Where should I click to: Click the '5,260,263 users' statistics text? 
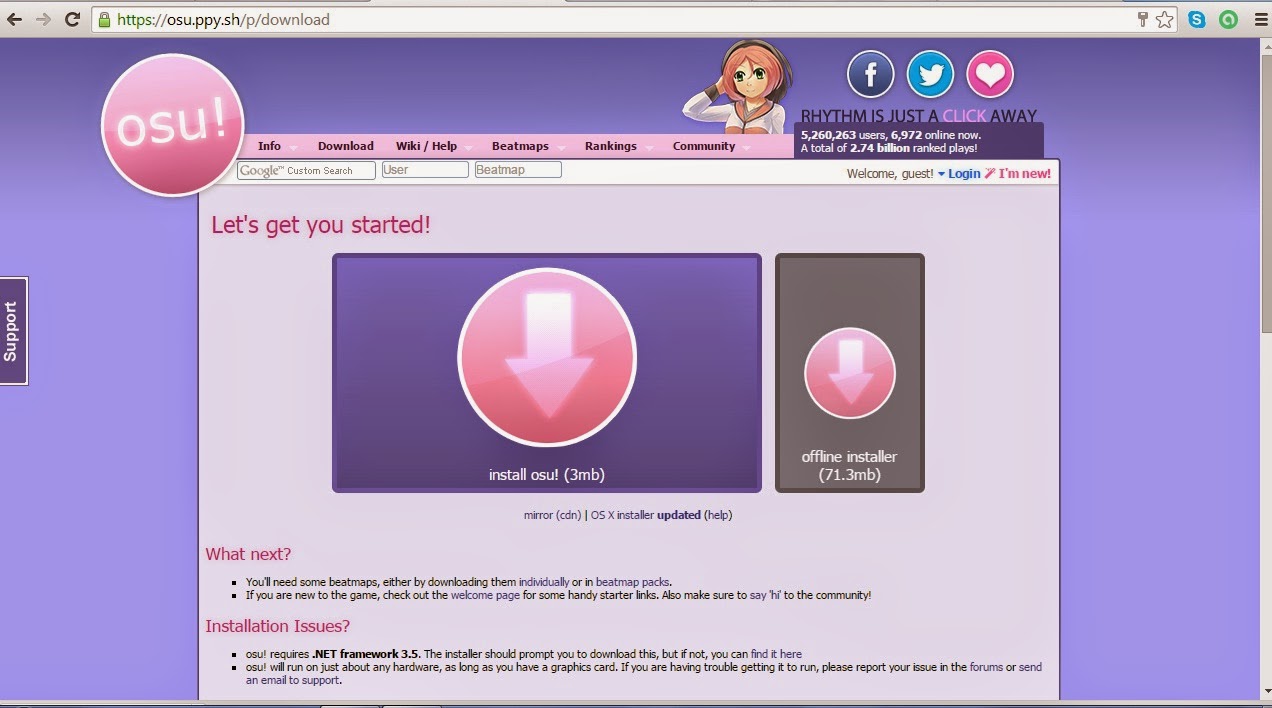(843, 135)
